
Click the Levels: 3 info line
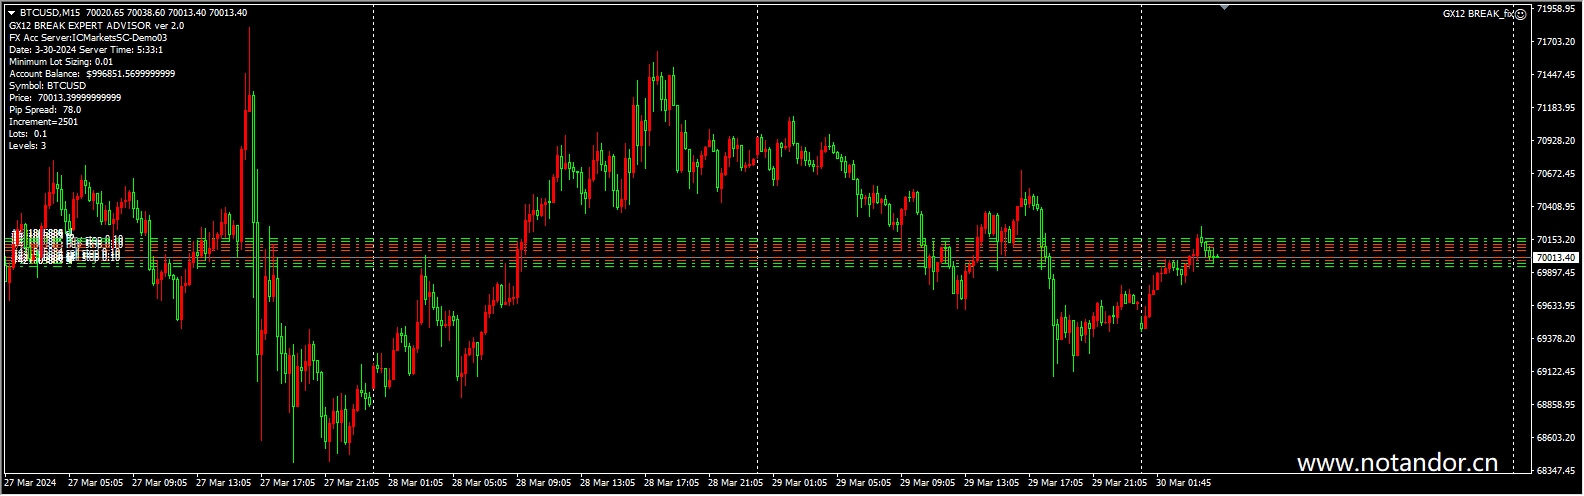[x=27, y=146]
